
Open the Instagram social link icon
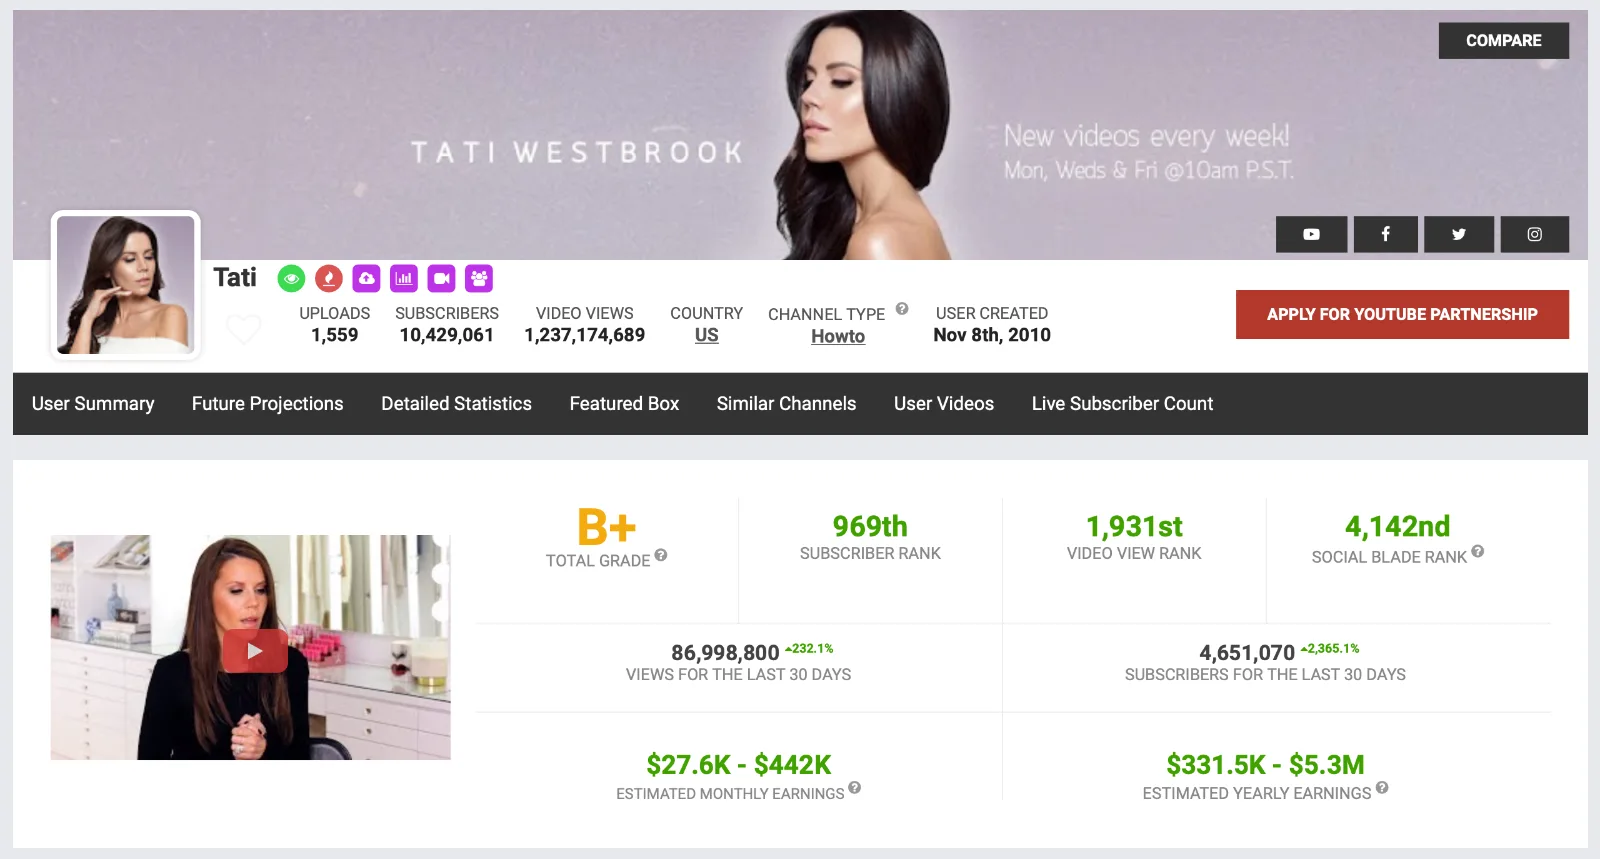(x=1534, y=234)
